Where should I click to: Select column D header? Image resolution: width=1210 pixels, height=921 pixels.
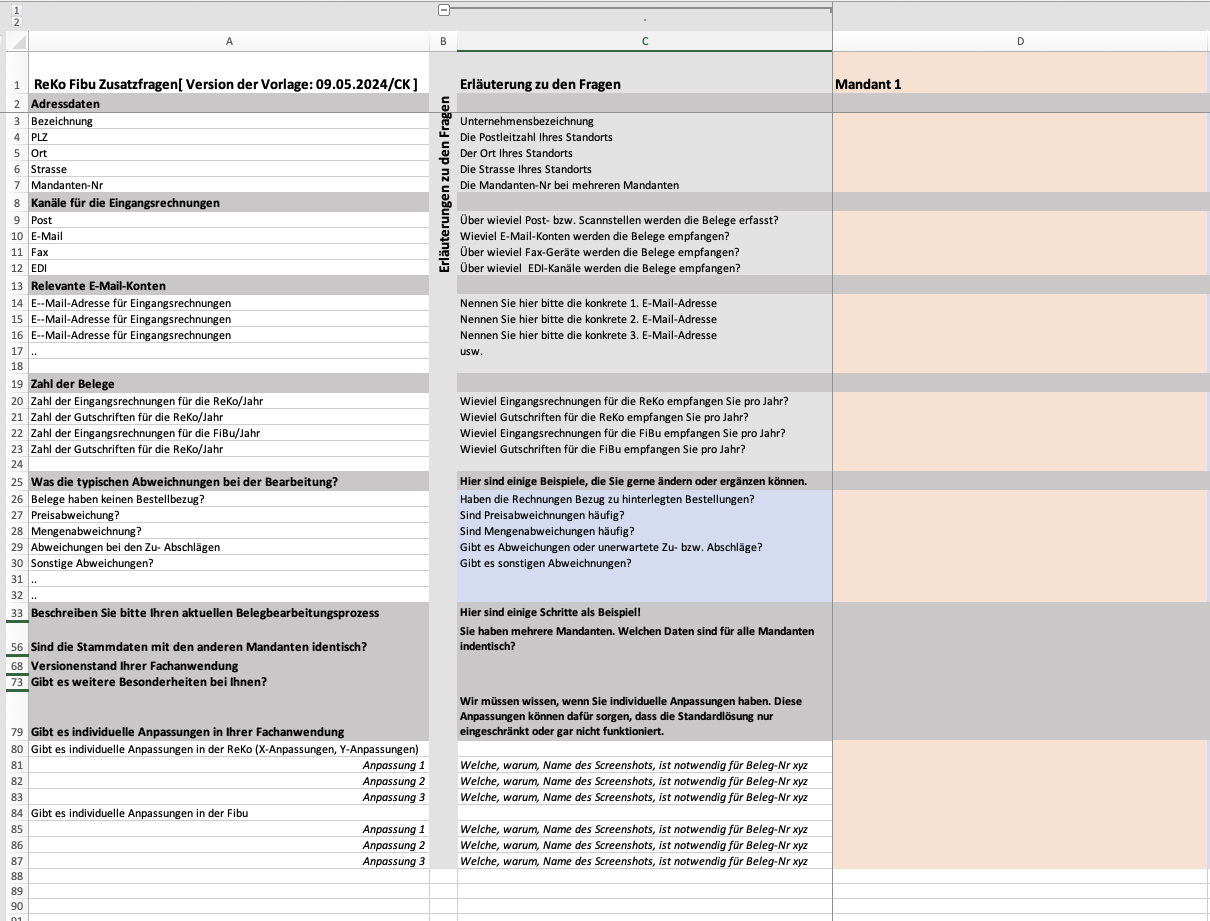pos(1020,42)
